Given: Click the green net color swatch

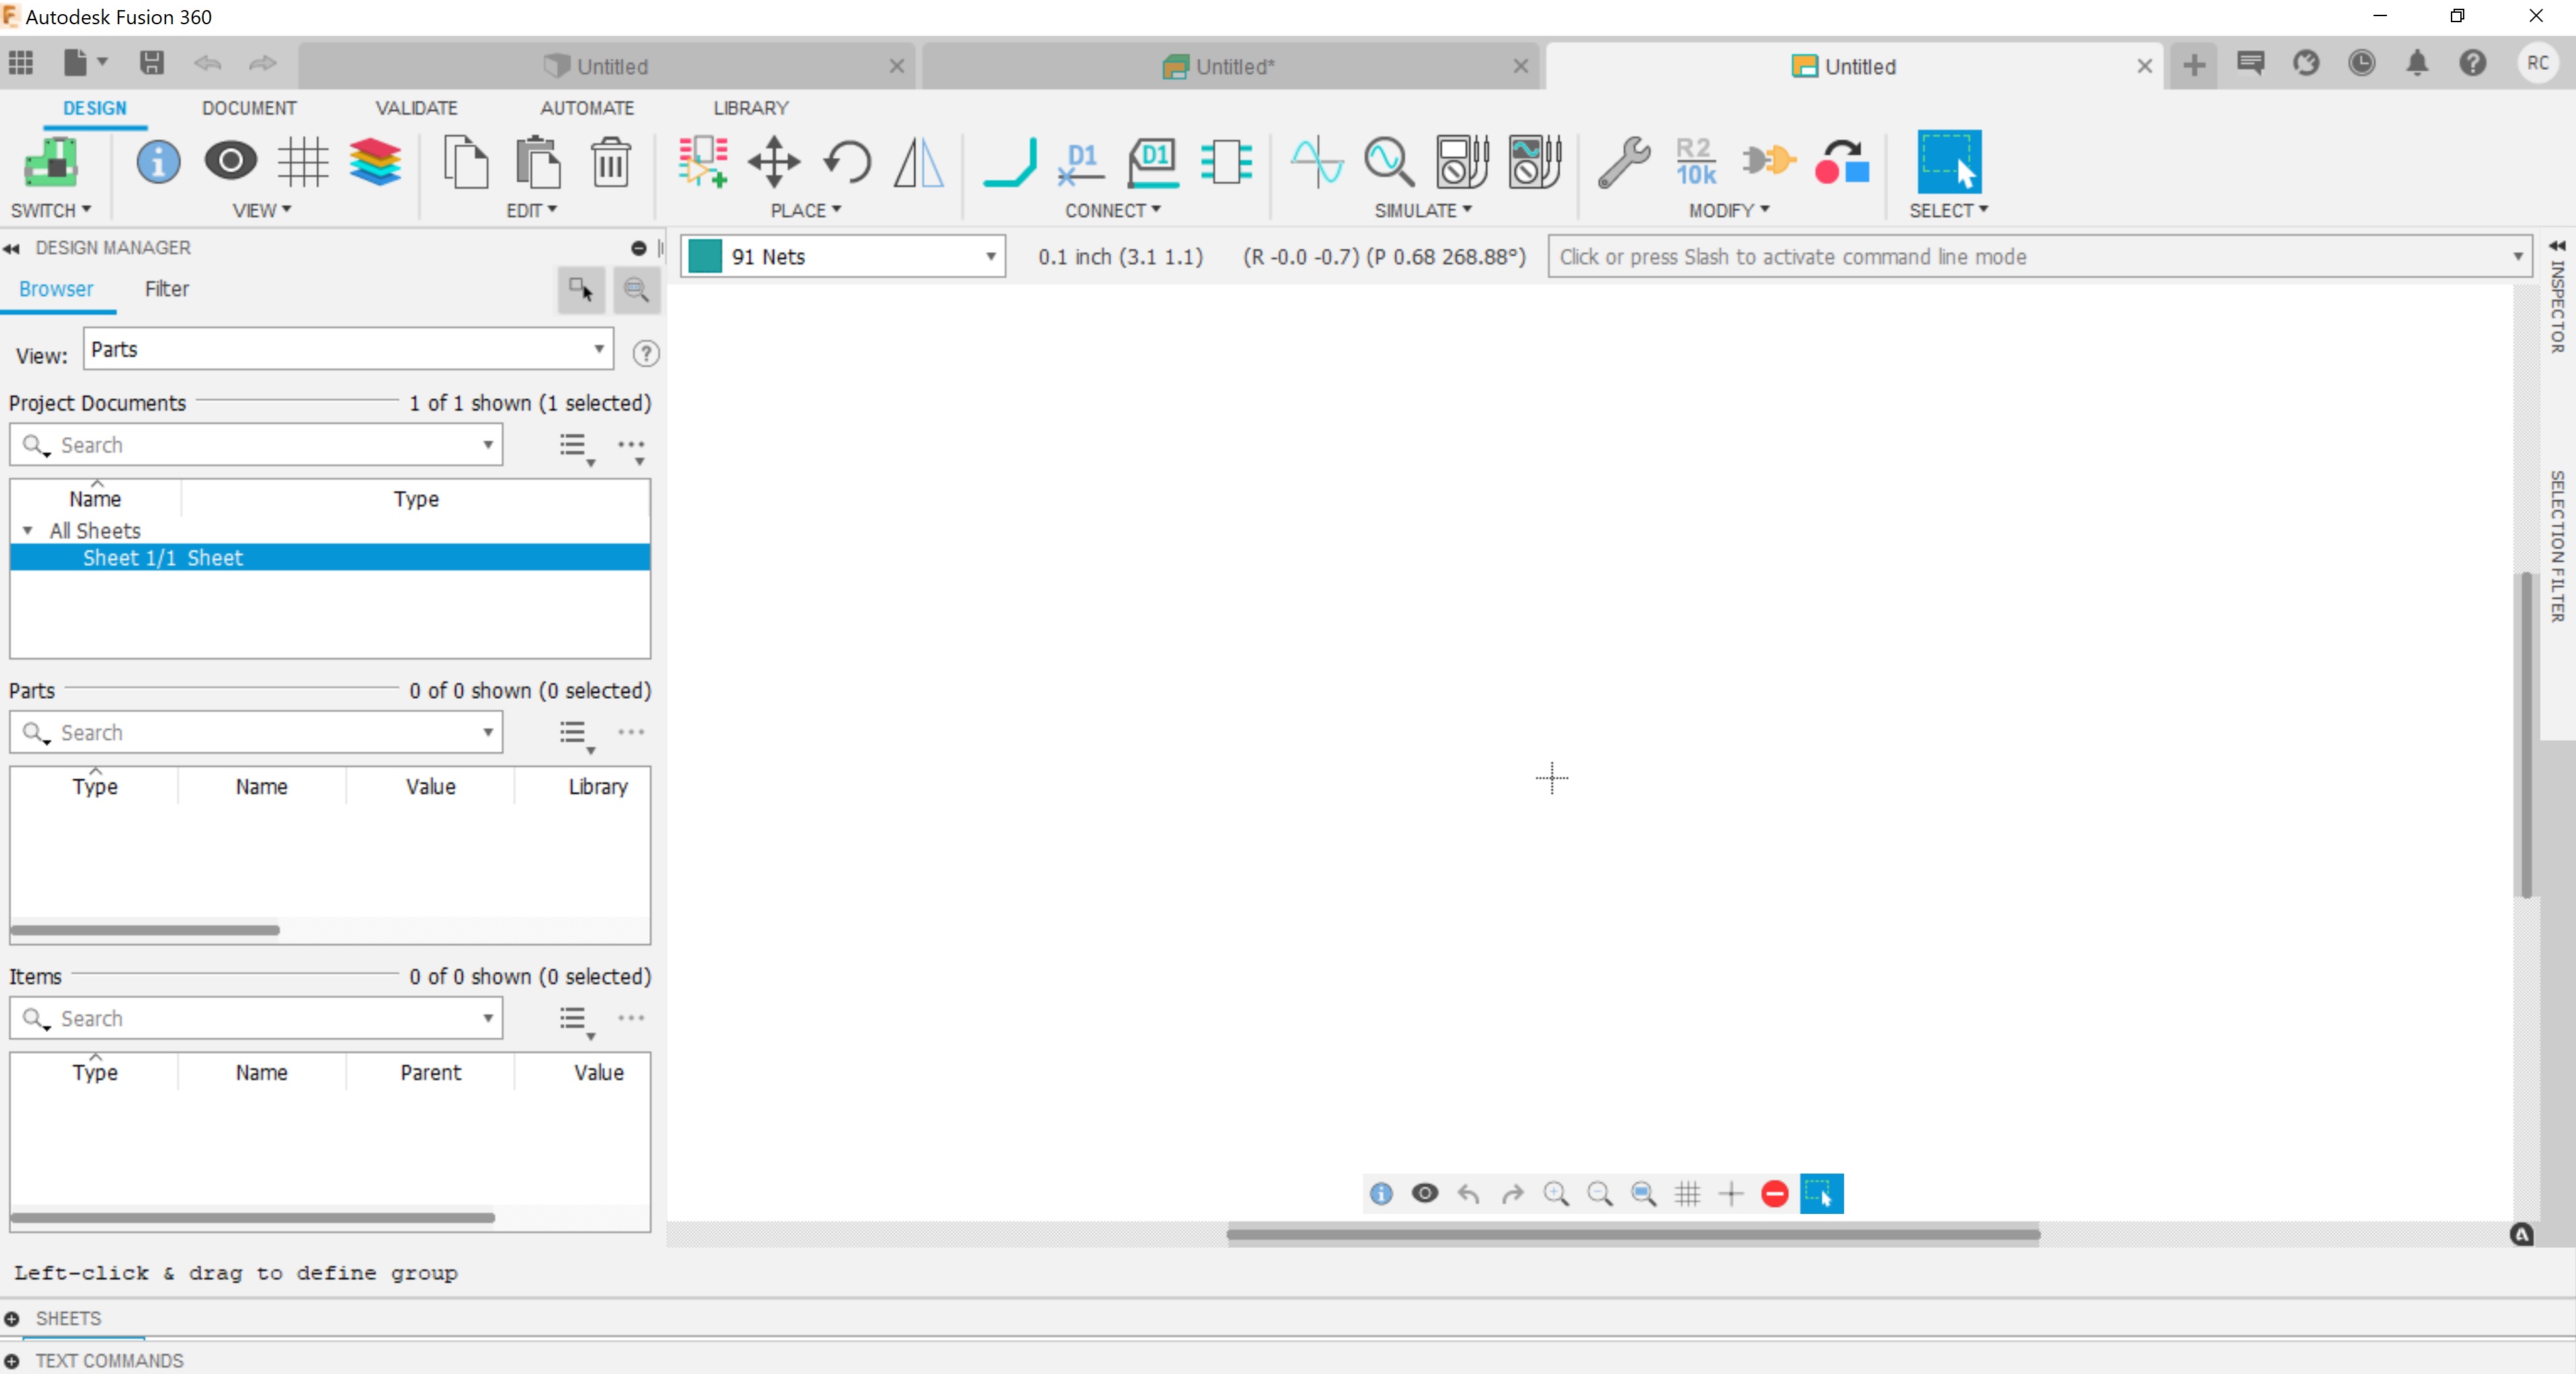Looking at the screenshot, I should tap(705, 256).
